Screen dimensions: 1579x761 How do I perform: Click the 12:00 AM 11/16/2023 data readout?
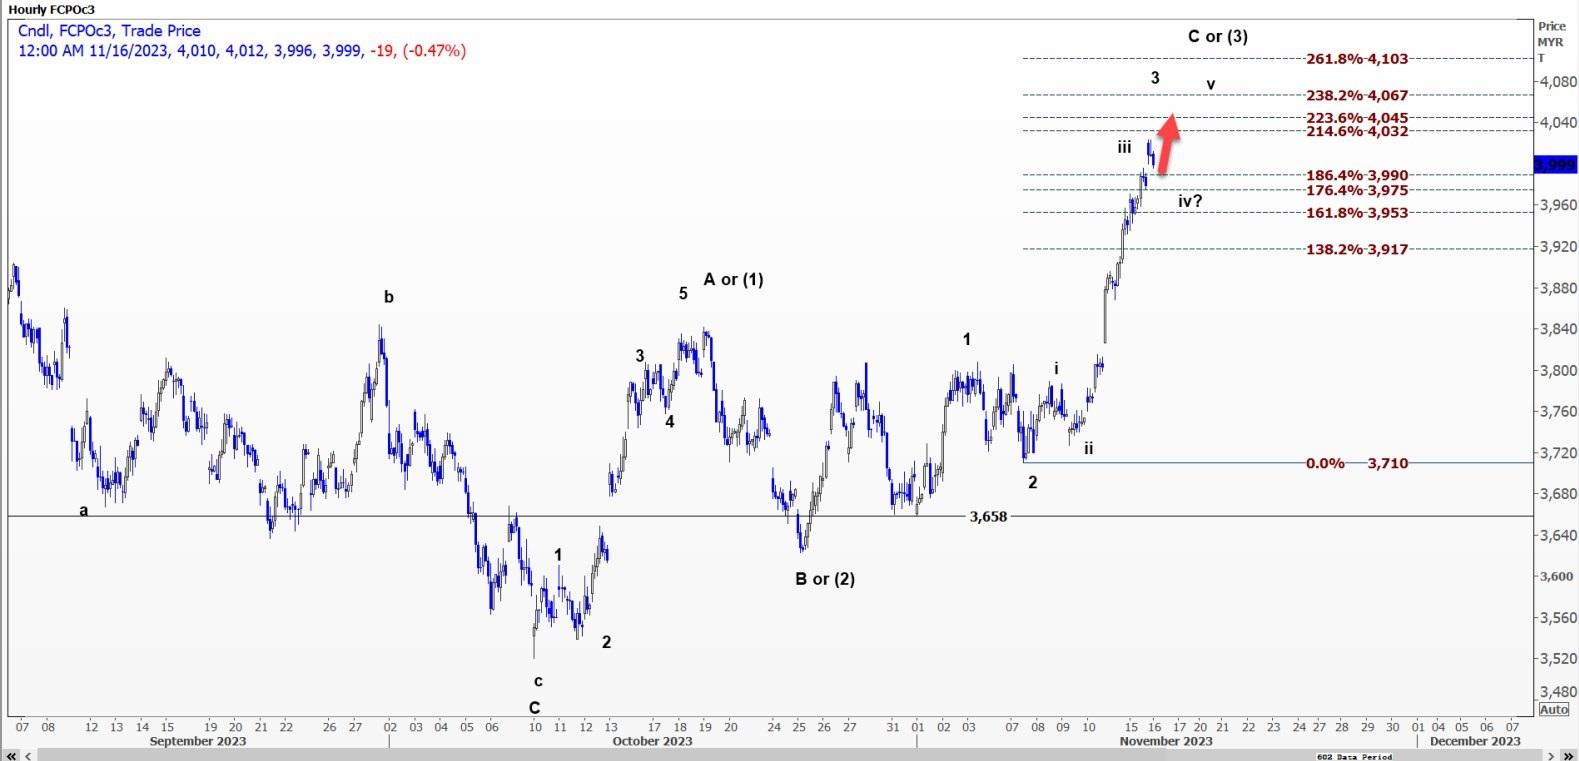[x=242, y=50]
